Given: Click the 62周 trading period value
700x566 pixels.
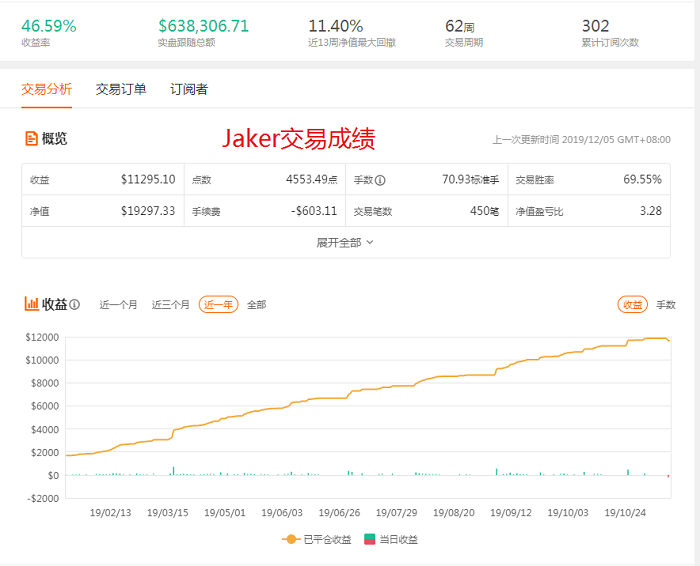Looking at the screenshot, I should (x=460, y=26).
